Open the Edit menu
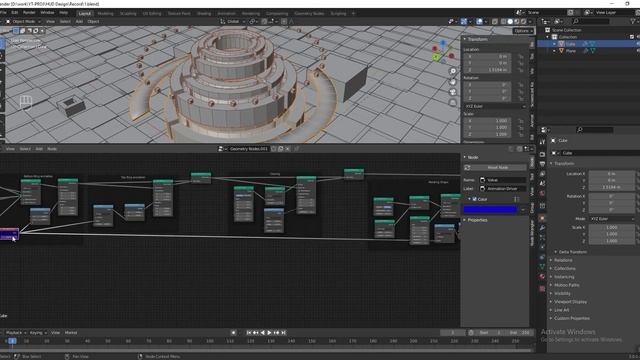640x360 pixels. 15,13
